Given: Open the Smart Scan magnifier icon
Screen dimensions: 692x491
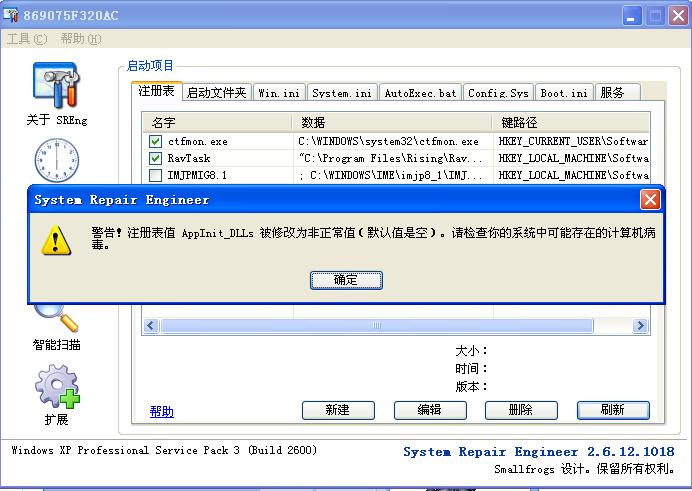Looking at the screenshot, I should 56,319.
